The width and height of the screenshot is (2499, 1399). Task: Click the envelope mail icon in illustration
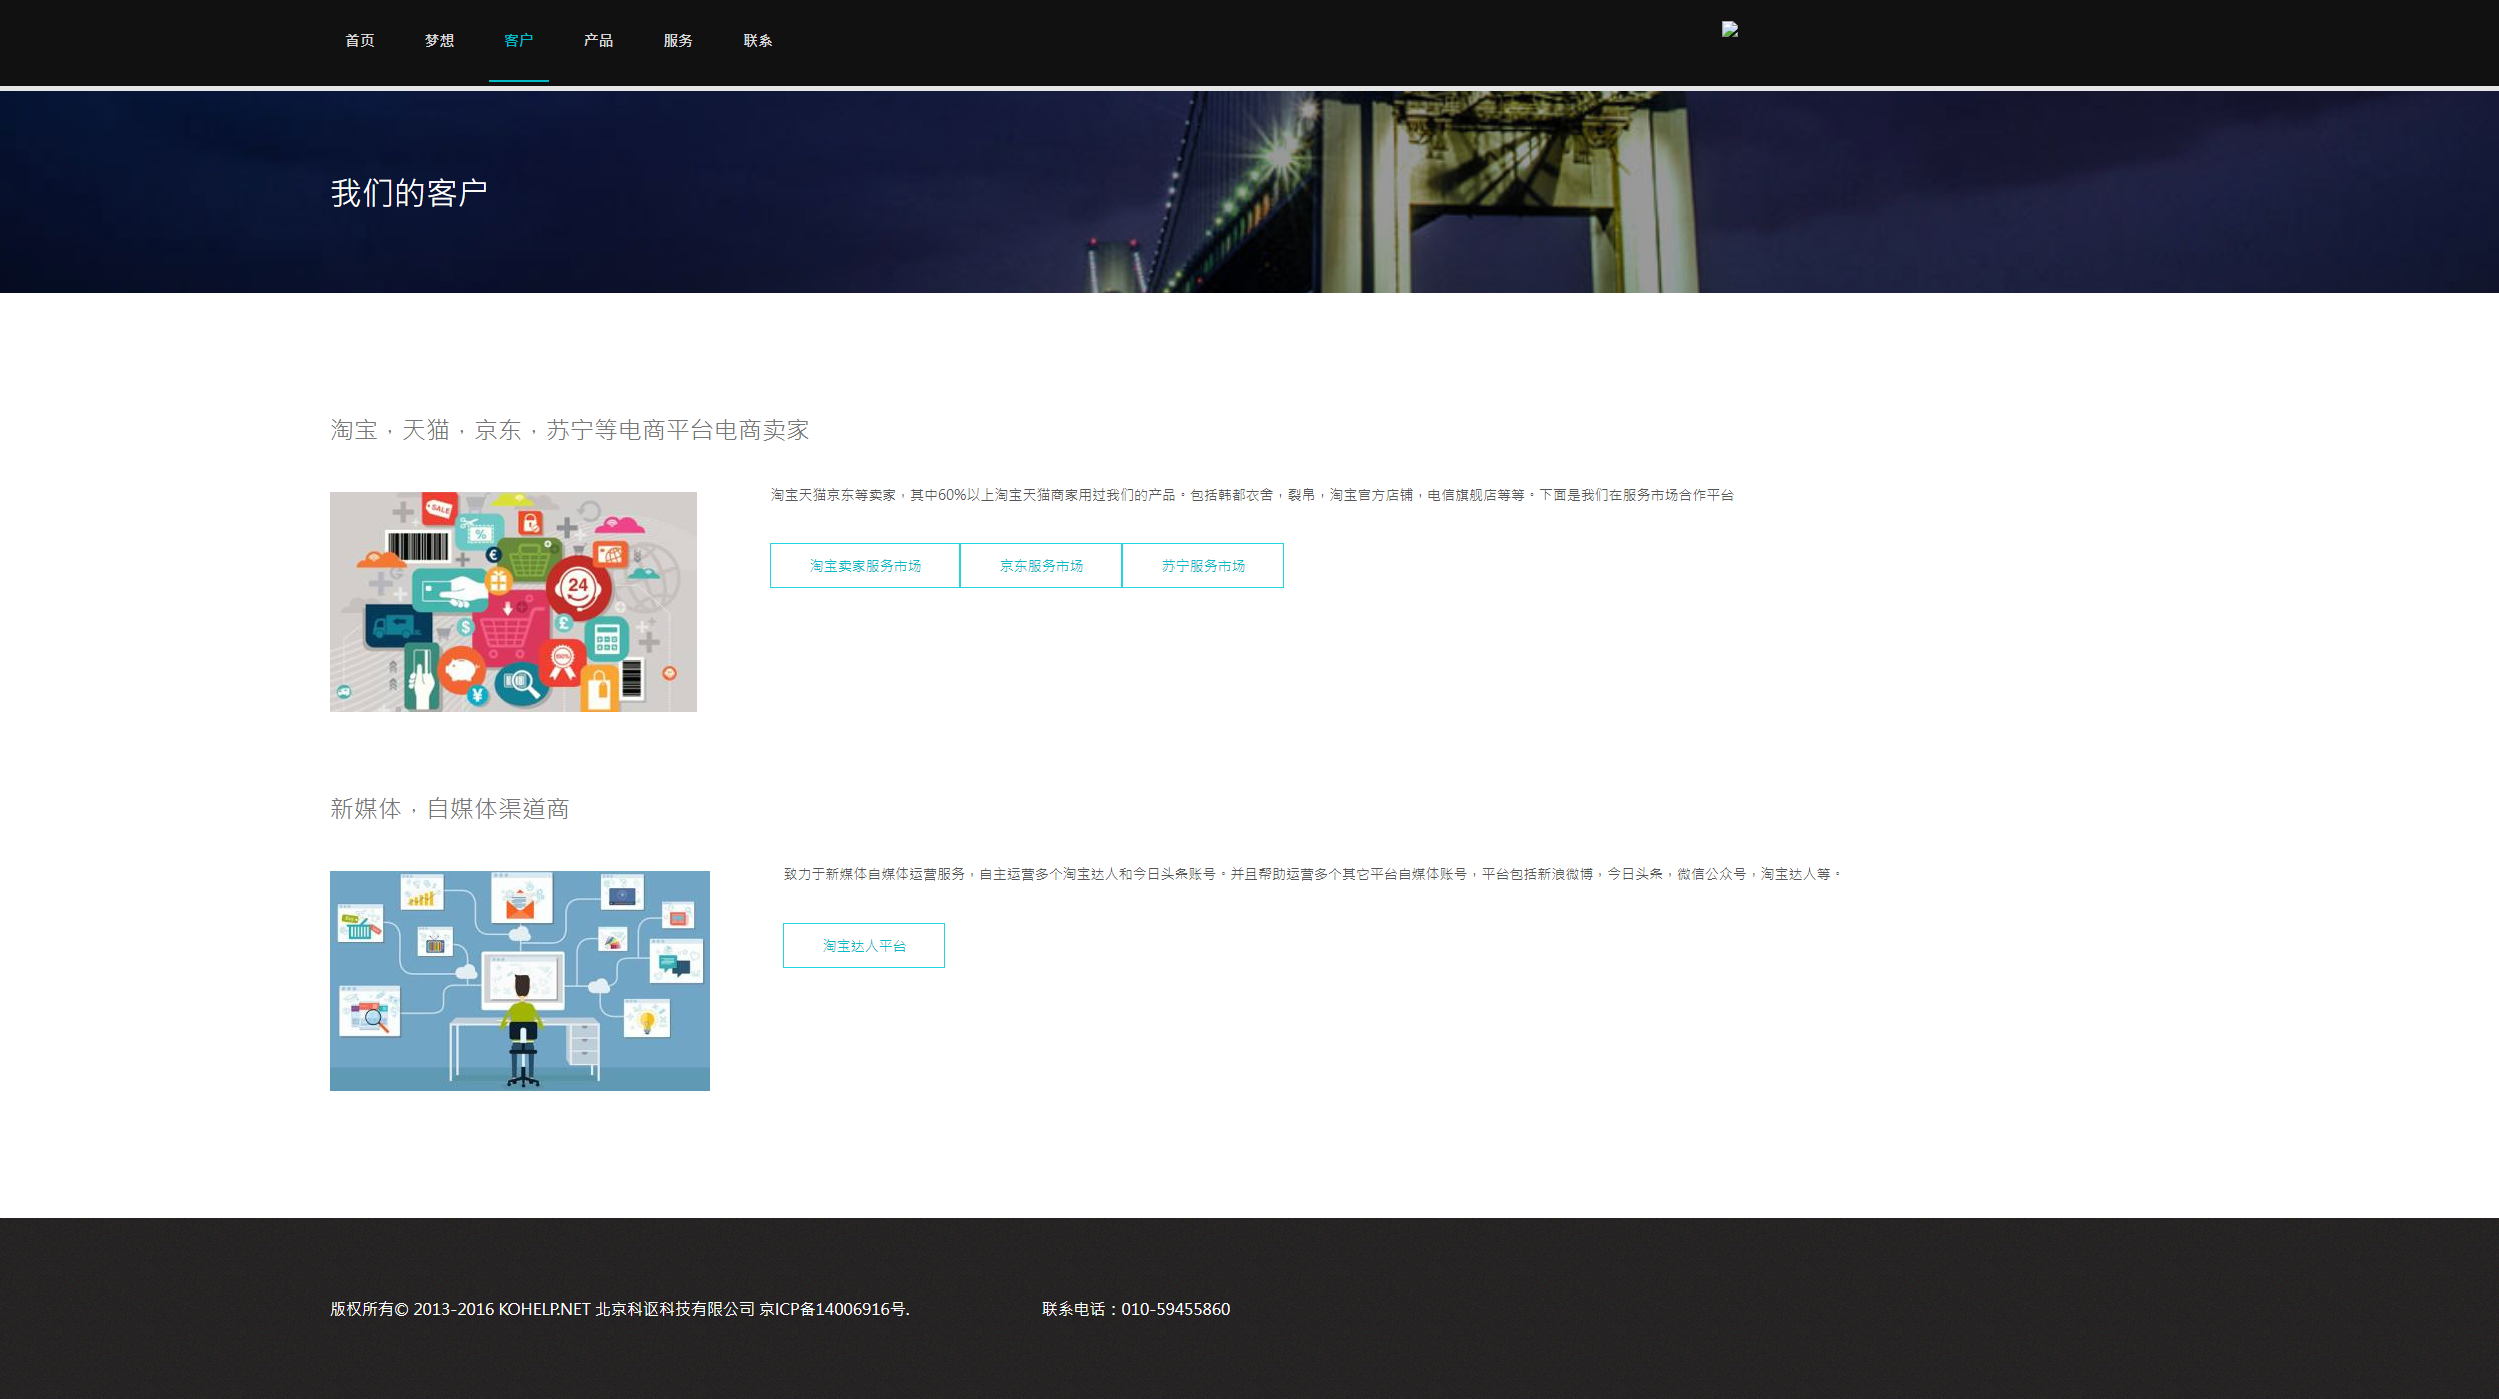tap(520, 906)
